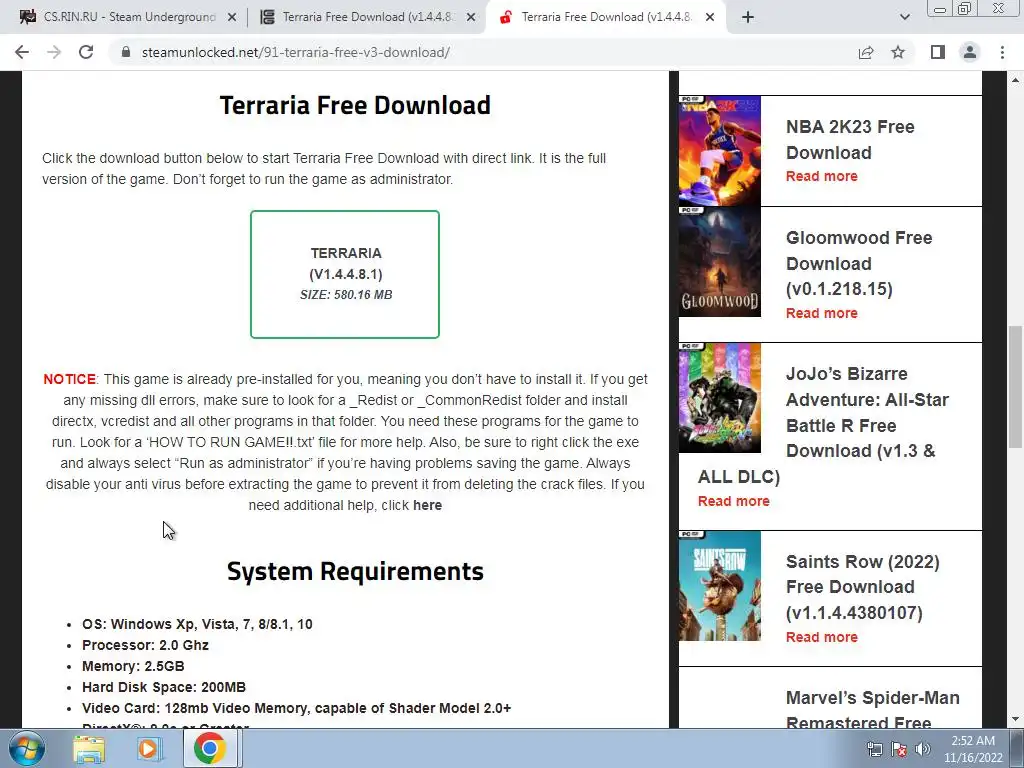Screen dimensions: 1024x768
Task: Click 'Memory: 2.5GB' list item
Action: (133, 666)
